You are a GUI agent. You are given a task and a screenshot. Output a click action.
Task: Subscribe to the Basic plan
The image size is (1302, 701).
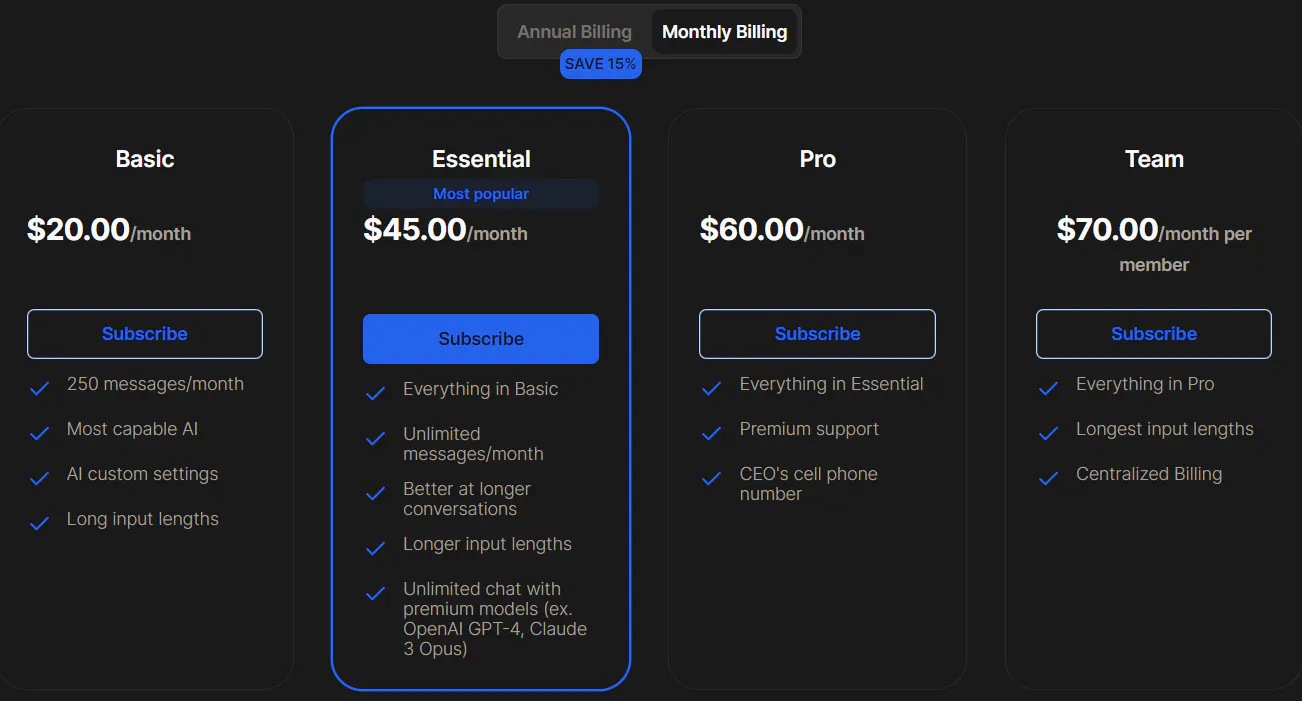click(145, 334)
